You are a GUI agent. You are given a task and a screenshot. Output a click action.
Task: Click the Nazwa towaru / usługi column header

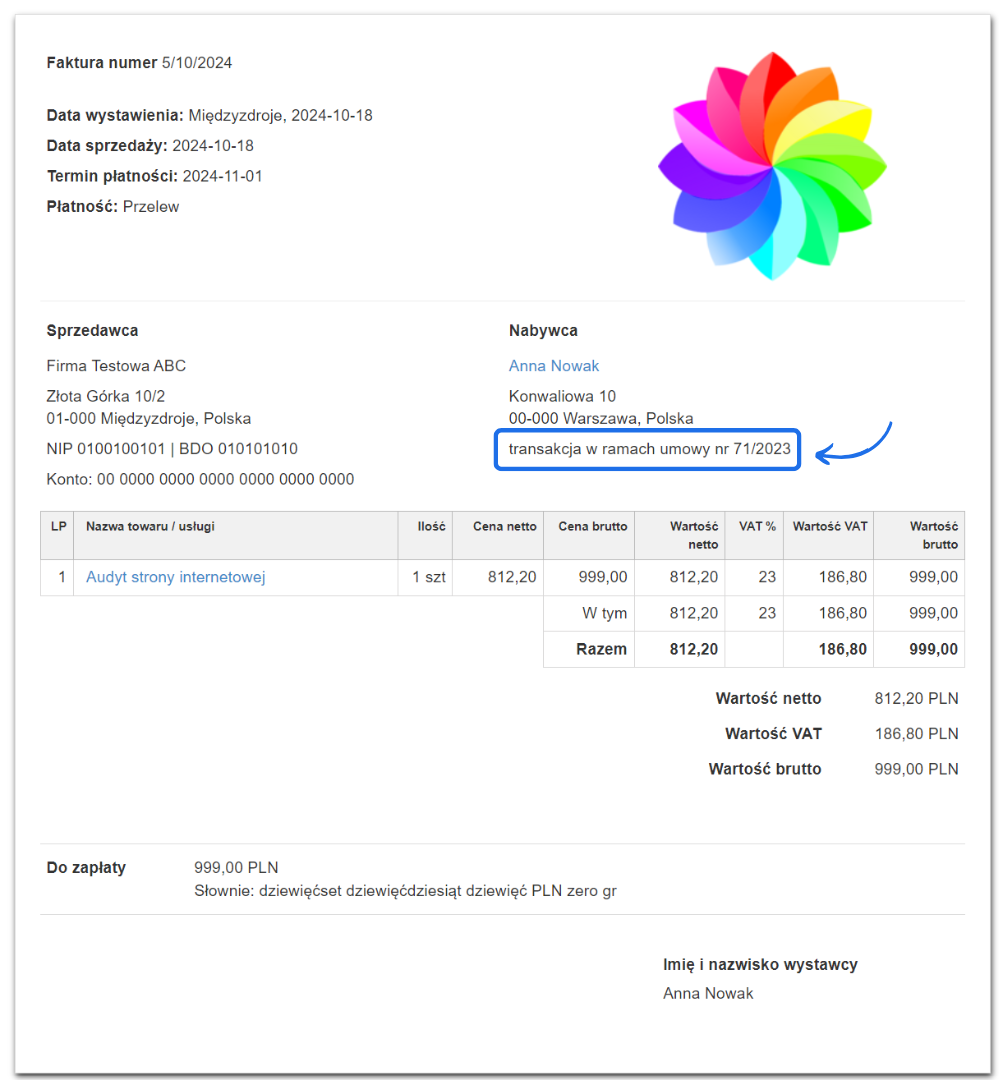coord(151,527)
